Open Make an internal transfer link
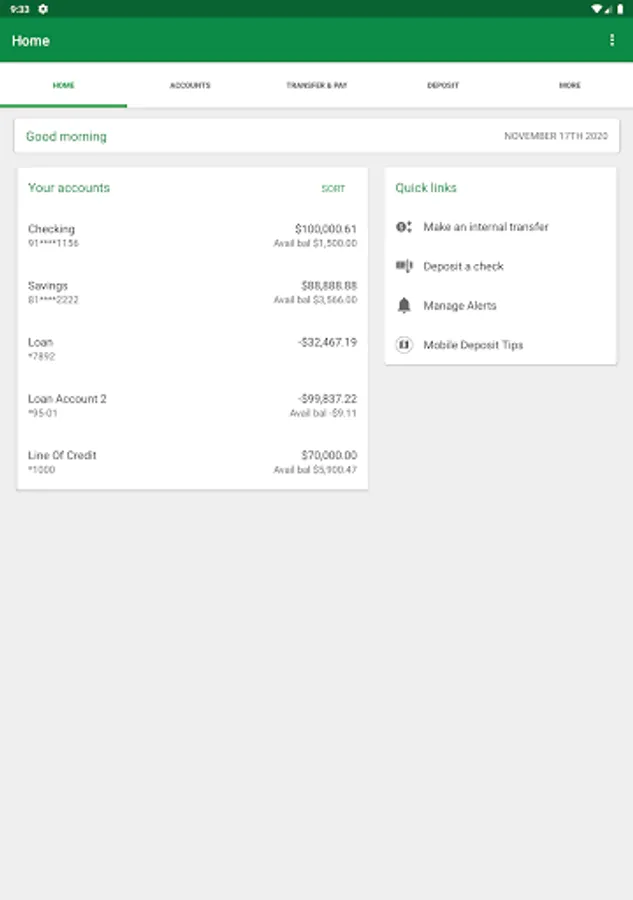This screenshot has height=900, width=633. (x=486, y=227)
